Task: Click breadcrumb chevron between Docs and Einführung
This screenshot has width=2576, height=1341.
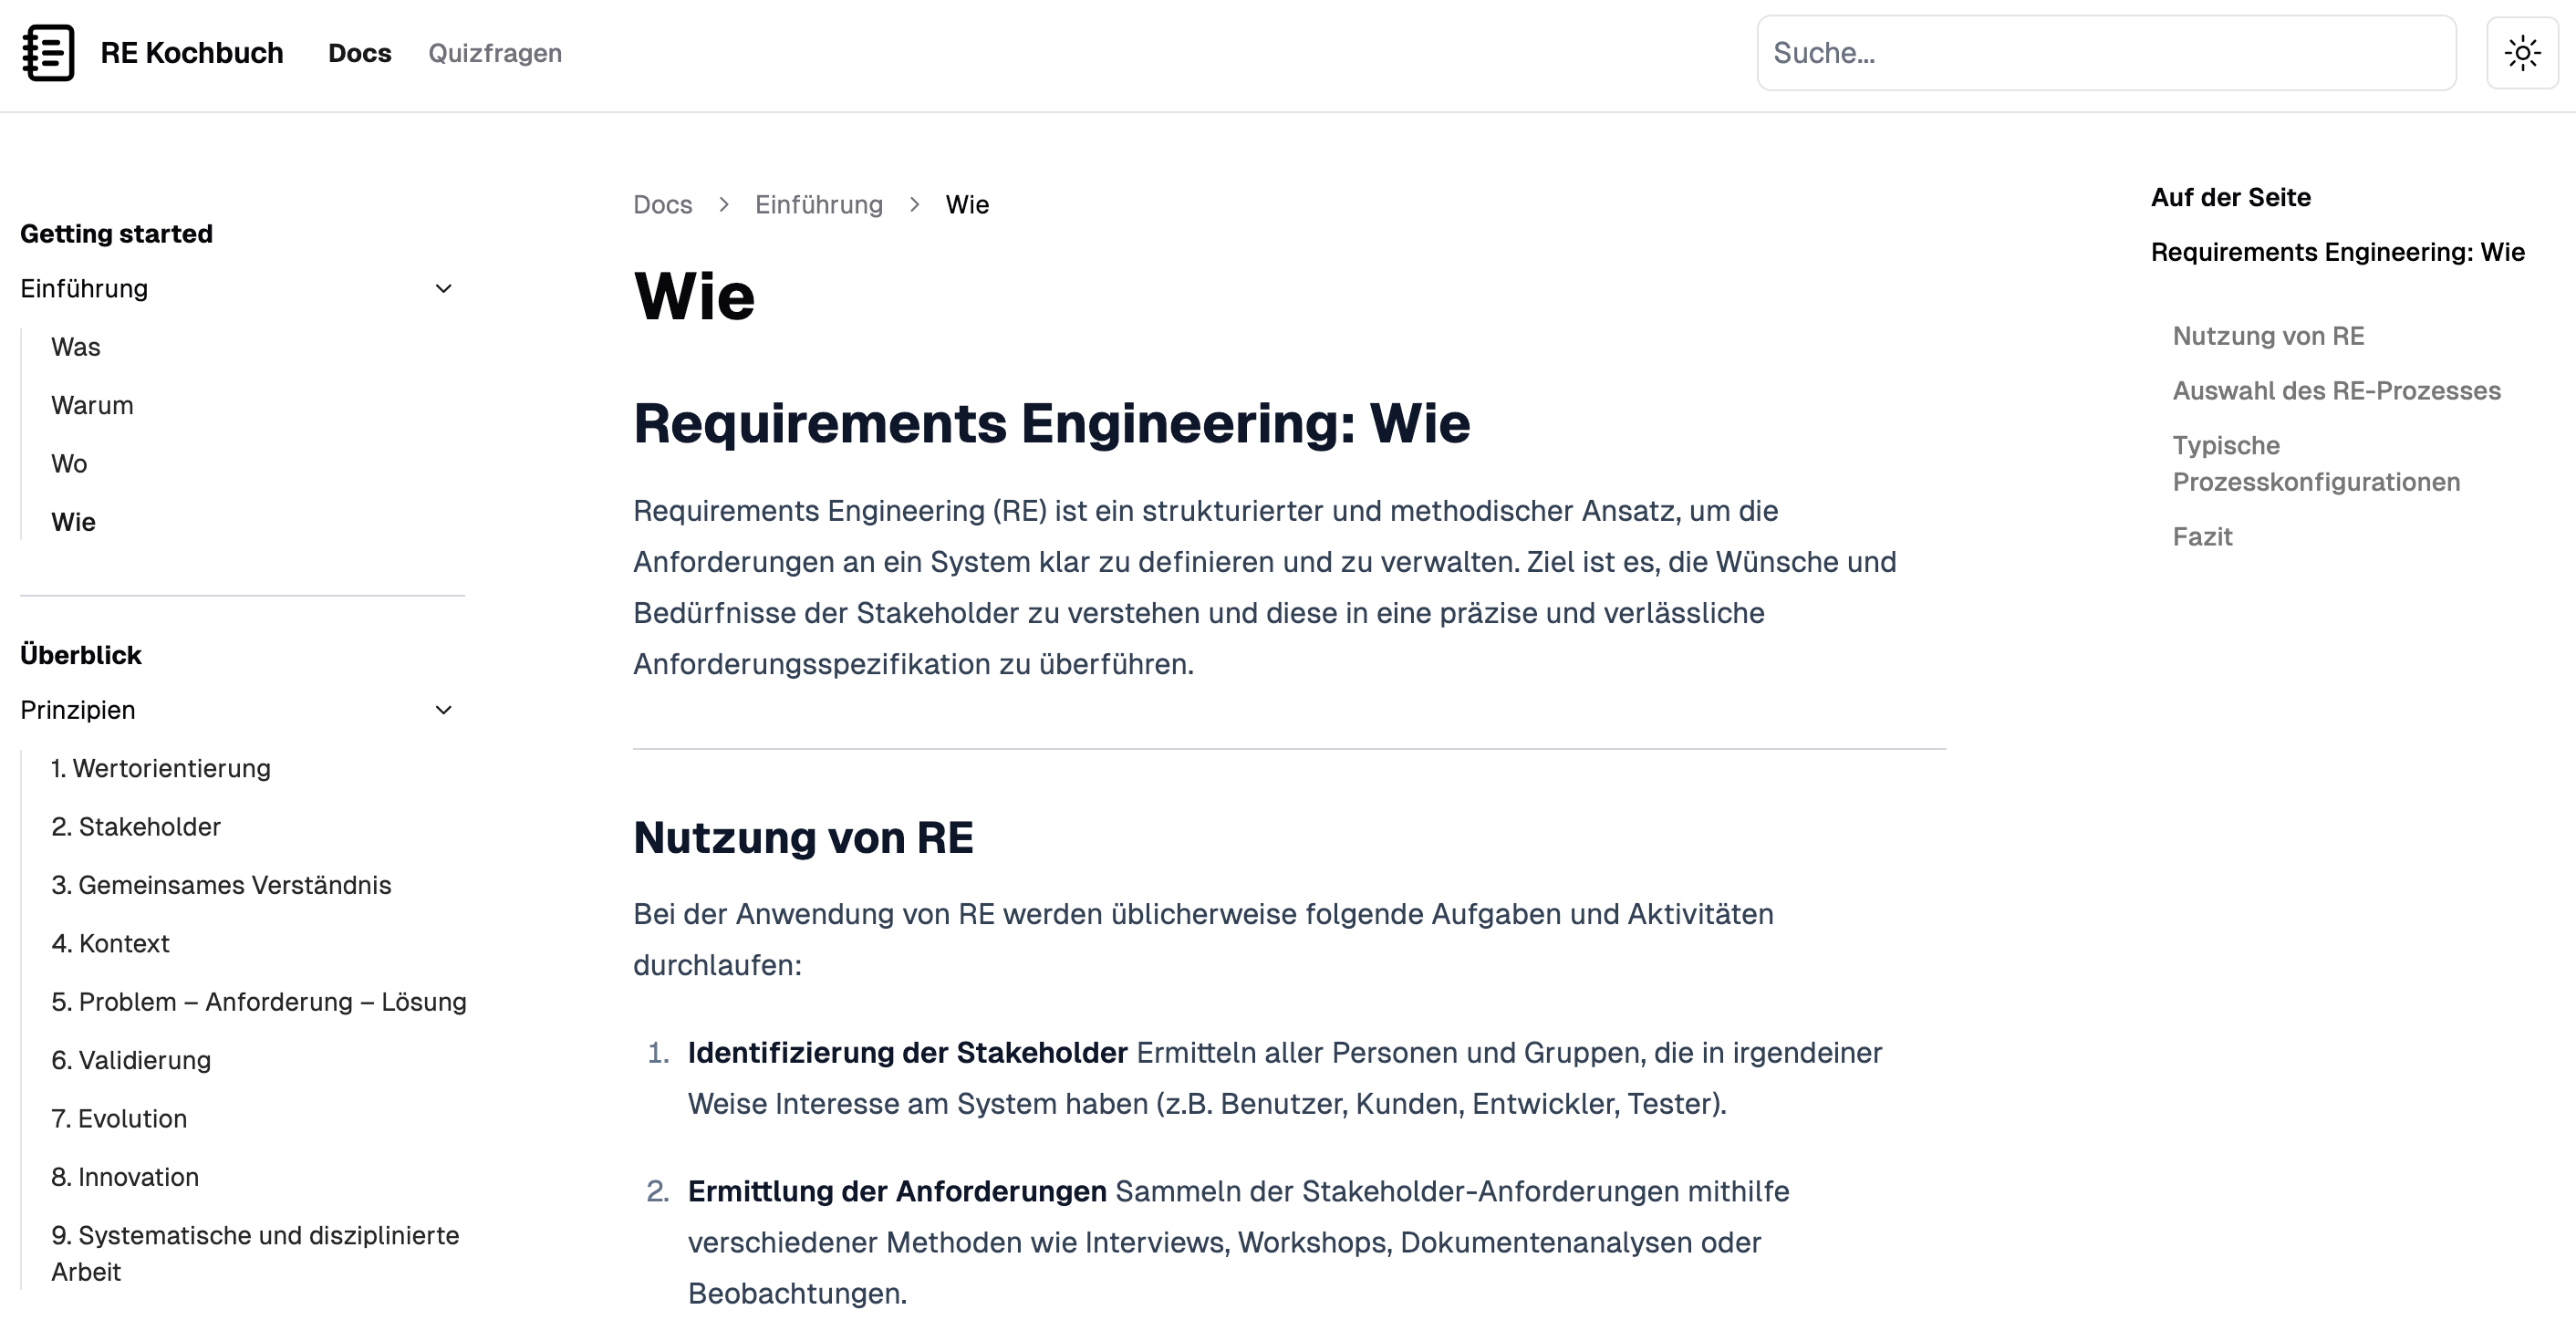Action: pos(724,205)
